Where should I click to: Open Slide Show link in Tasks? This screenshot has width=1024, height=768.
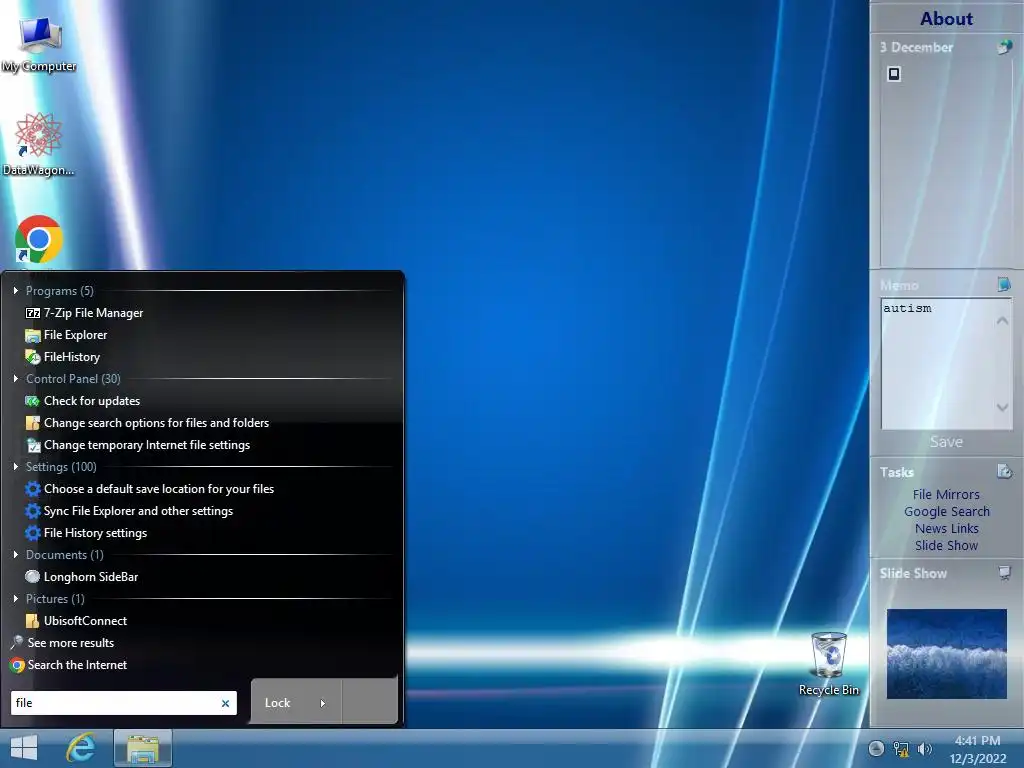pyautogui.click(x=946, y=545)
